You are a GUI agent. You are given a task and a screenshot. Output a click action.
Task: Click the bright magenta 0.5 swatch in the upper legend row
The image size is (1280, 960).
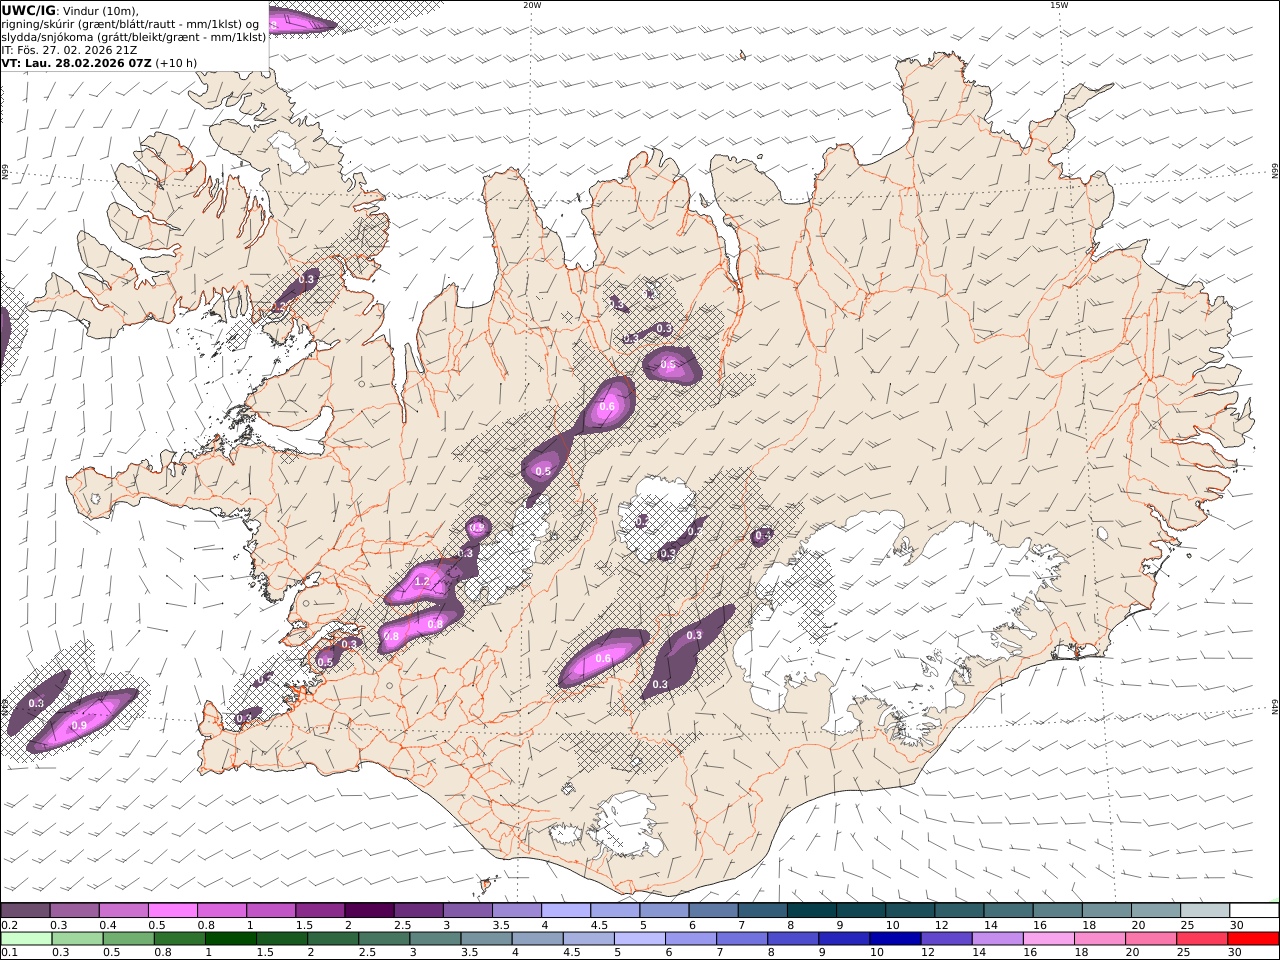(173, 910)
